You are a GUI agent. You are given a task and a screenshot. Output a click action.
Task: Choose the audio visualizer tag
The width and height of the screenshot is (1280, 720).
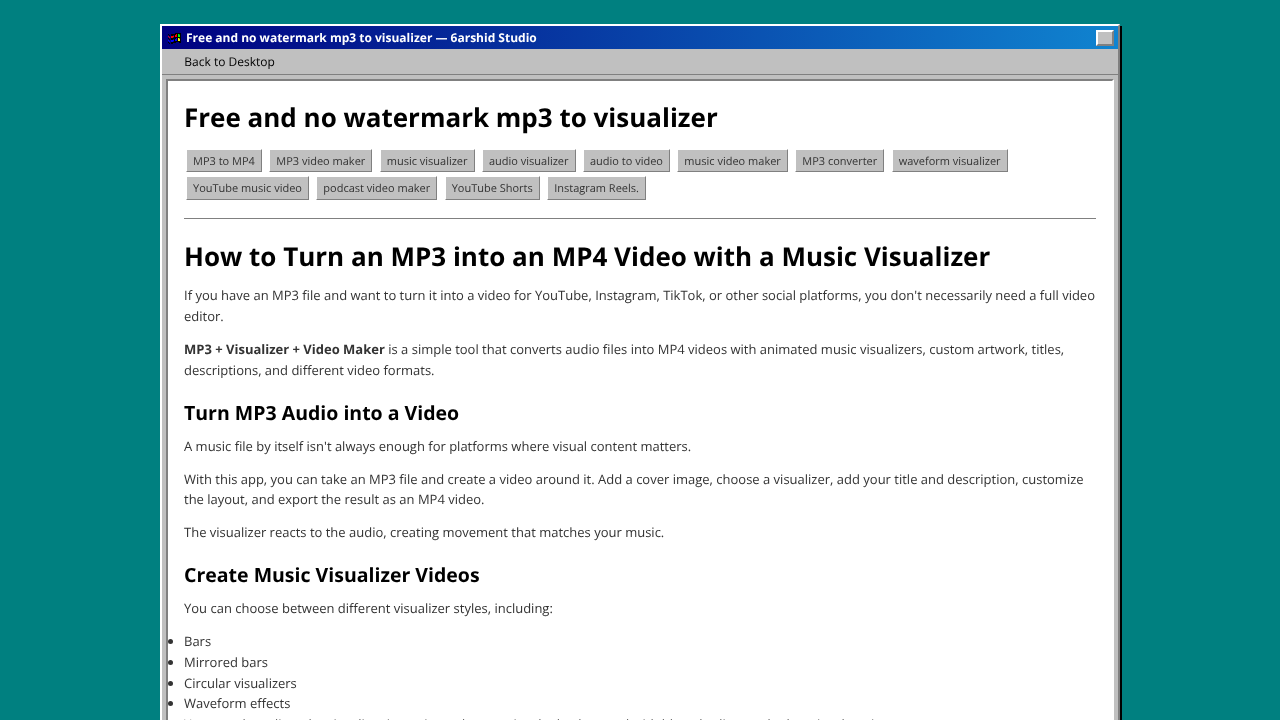(x=529, y=161)
